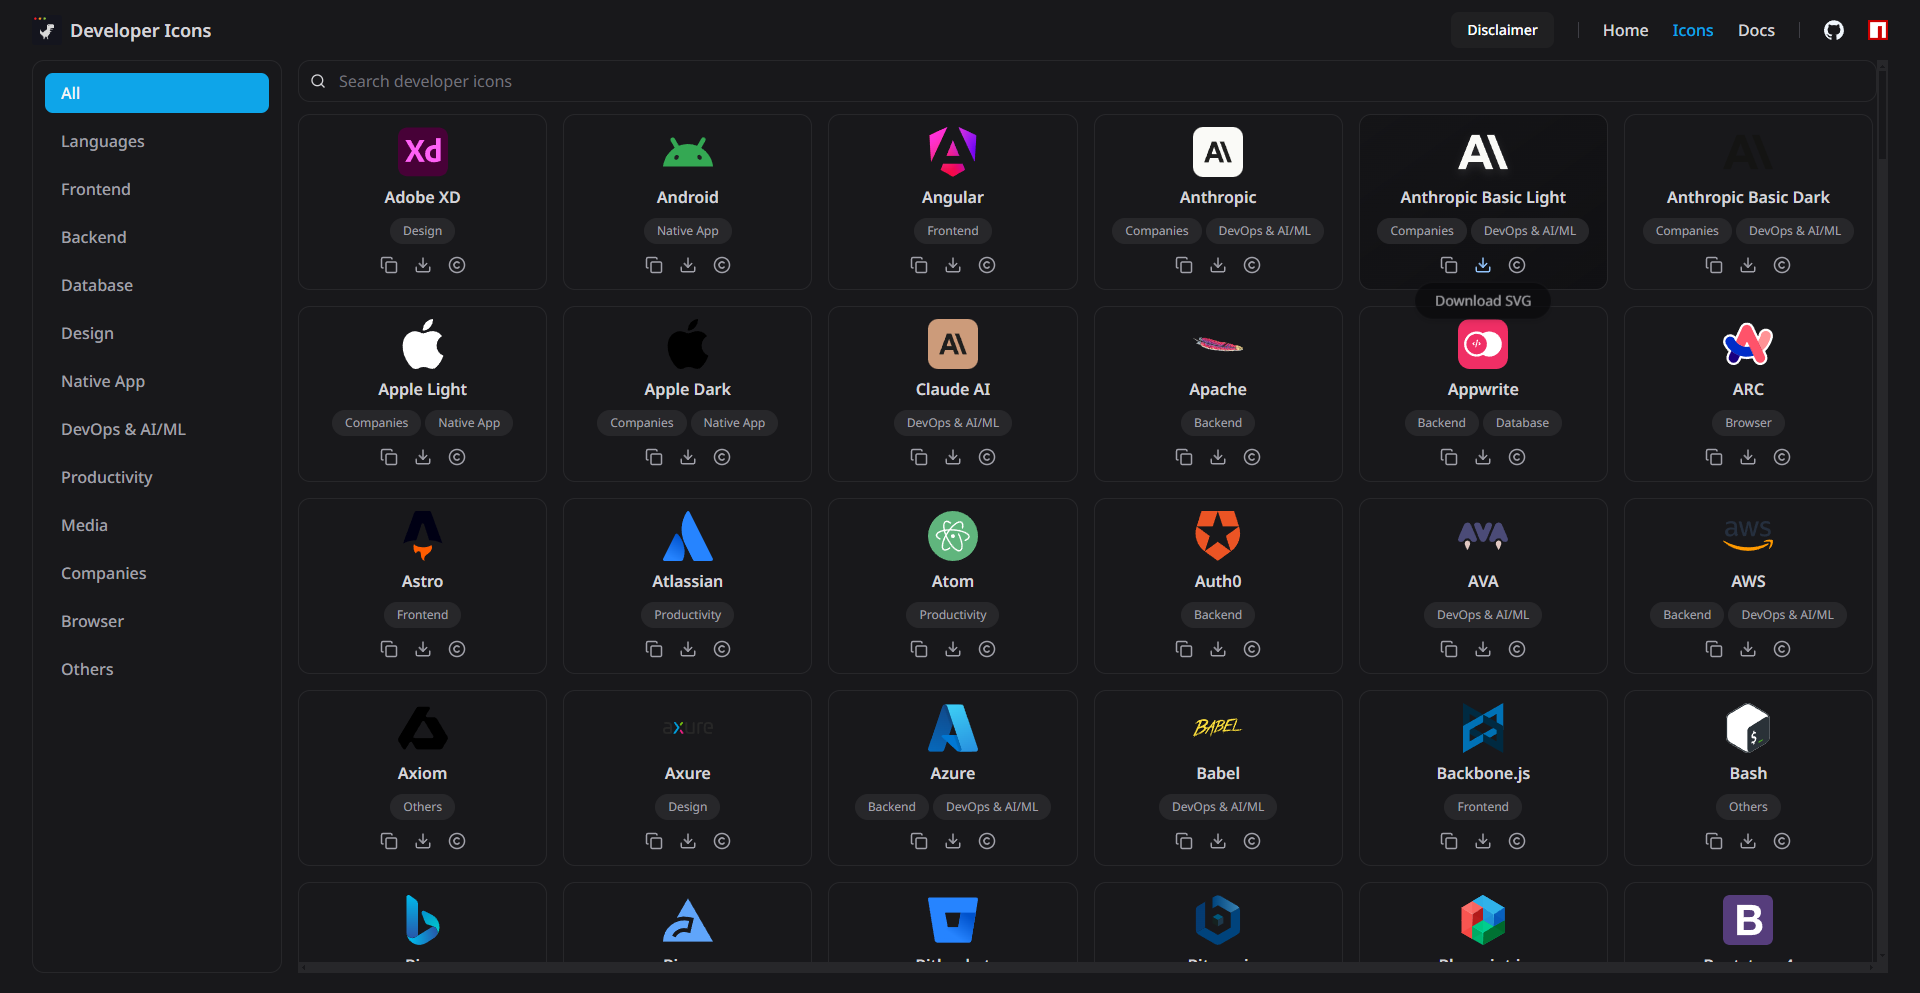1920x993 pixels.
Task: Select Browser category in sidebar
Action: click(157, 621)
